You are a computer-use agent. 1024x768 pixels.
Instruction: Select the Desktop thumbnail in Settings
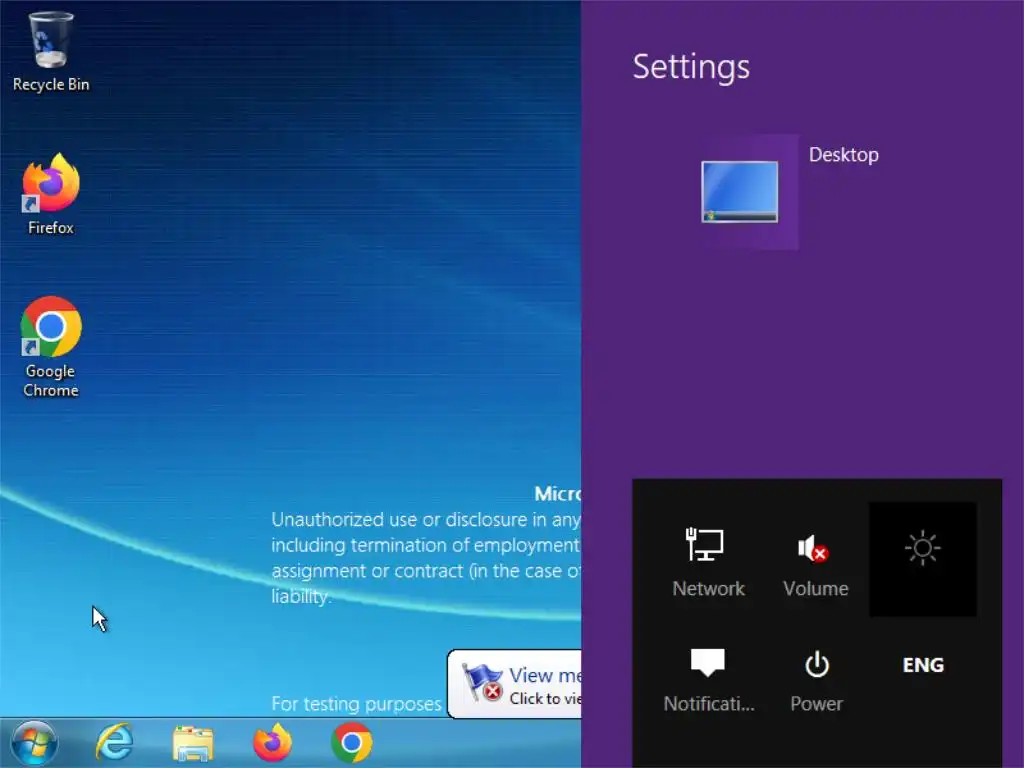(x=740, y=191)
